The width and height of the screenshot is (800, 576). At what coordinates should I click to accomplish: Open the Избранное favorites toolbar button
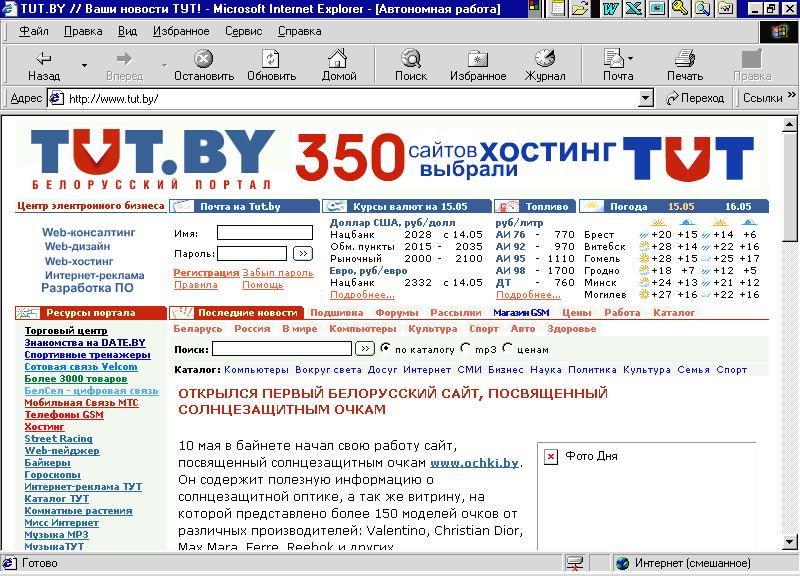(478, 65)
